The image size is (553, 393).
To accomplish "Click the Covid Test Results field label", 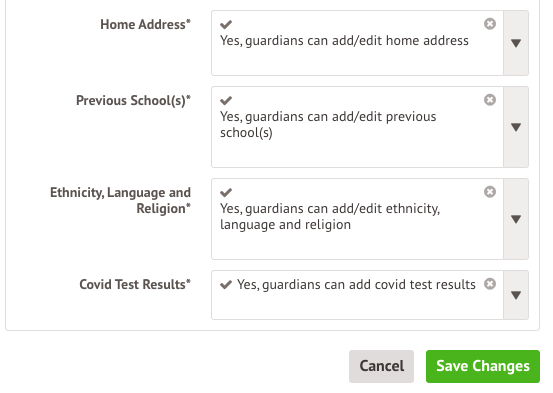I will [x=135, y=284].
